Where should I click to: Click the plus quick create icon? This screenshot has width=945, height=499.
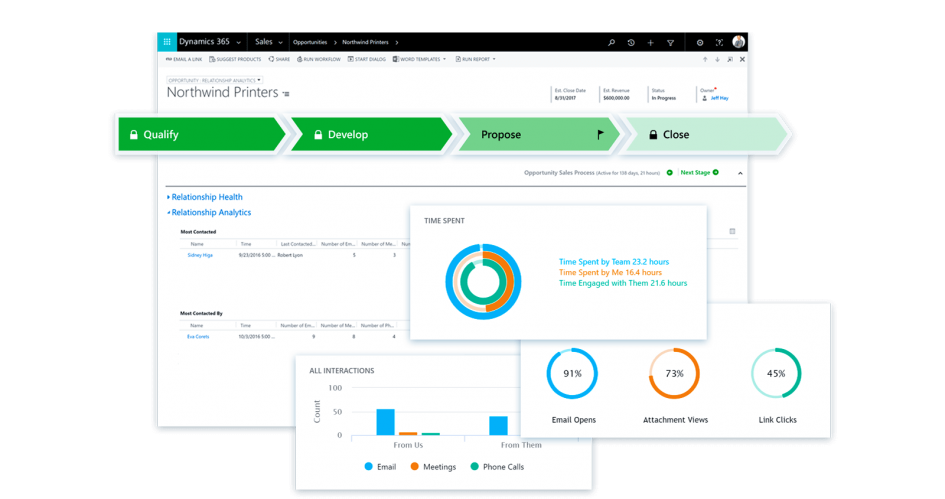[650, 43]
